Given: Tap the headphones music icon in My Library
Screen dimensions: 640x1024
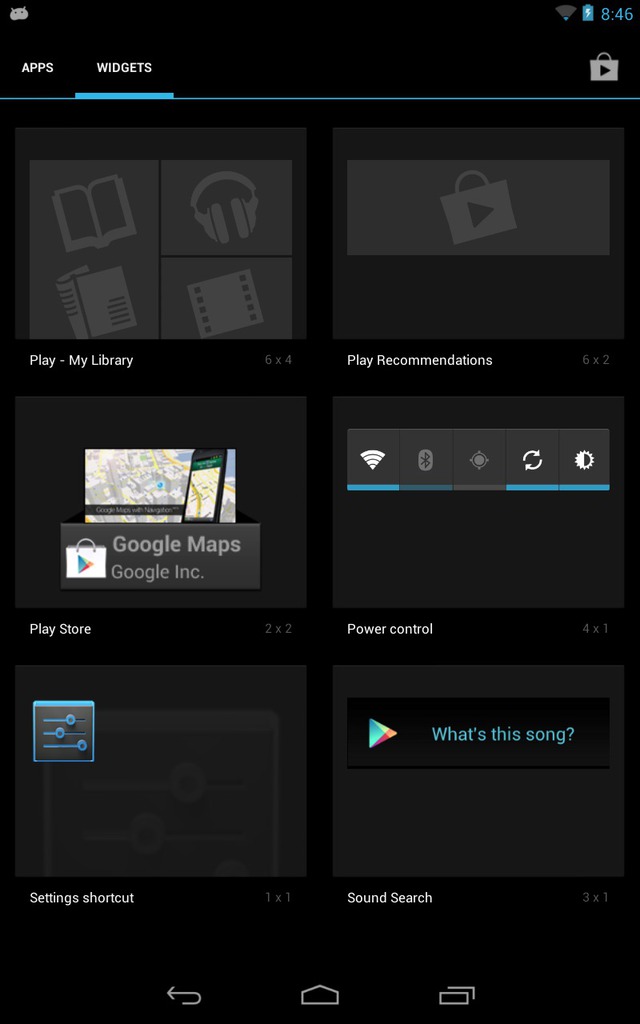Looking at the screenshot, I should coord(225,207).
